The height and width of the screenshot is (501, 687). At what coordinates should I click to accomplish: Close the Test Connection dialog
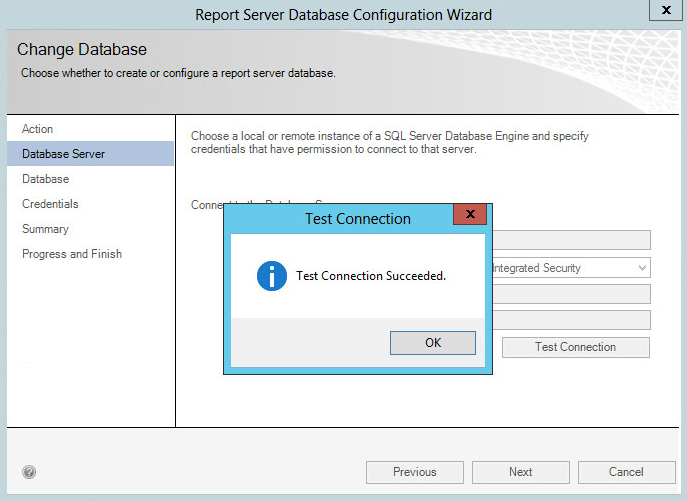(x=470, y=214)
